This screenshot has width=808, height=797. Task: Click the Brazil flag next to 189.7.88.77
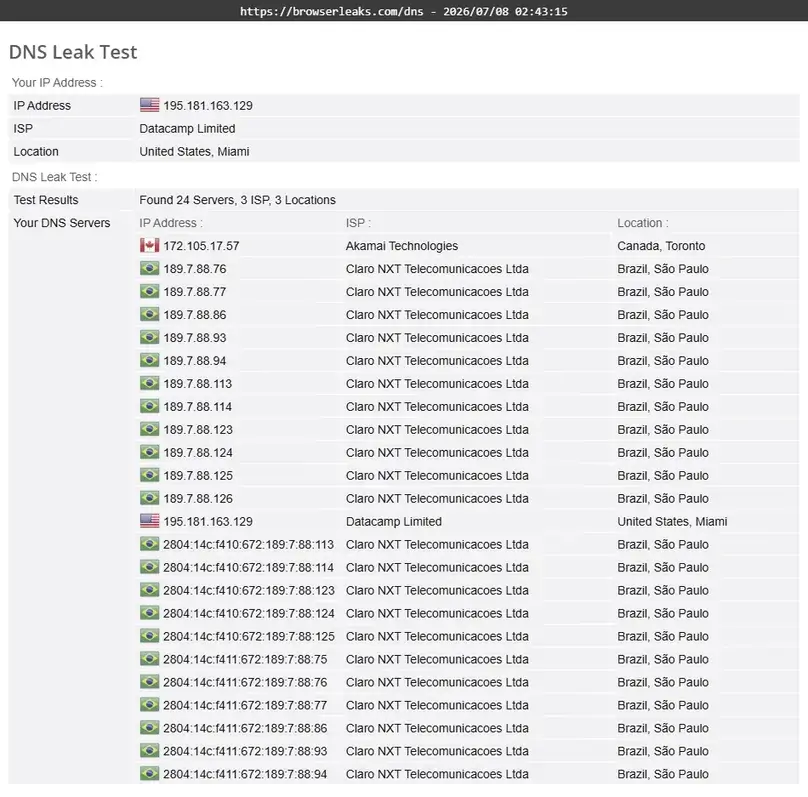[149, 291]
